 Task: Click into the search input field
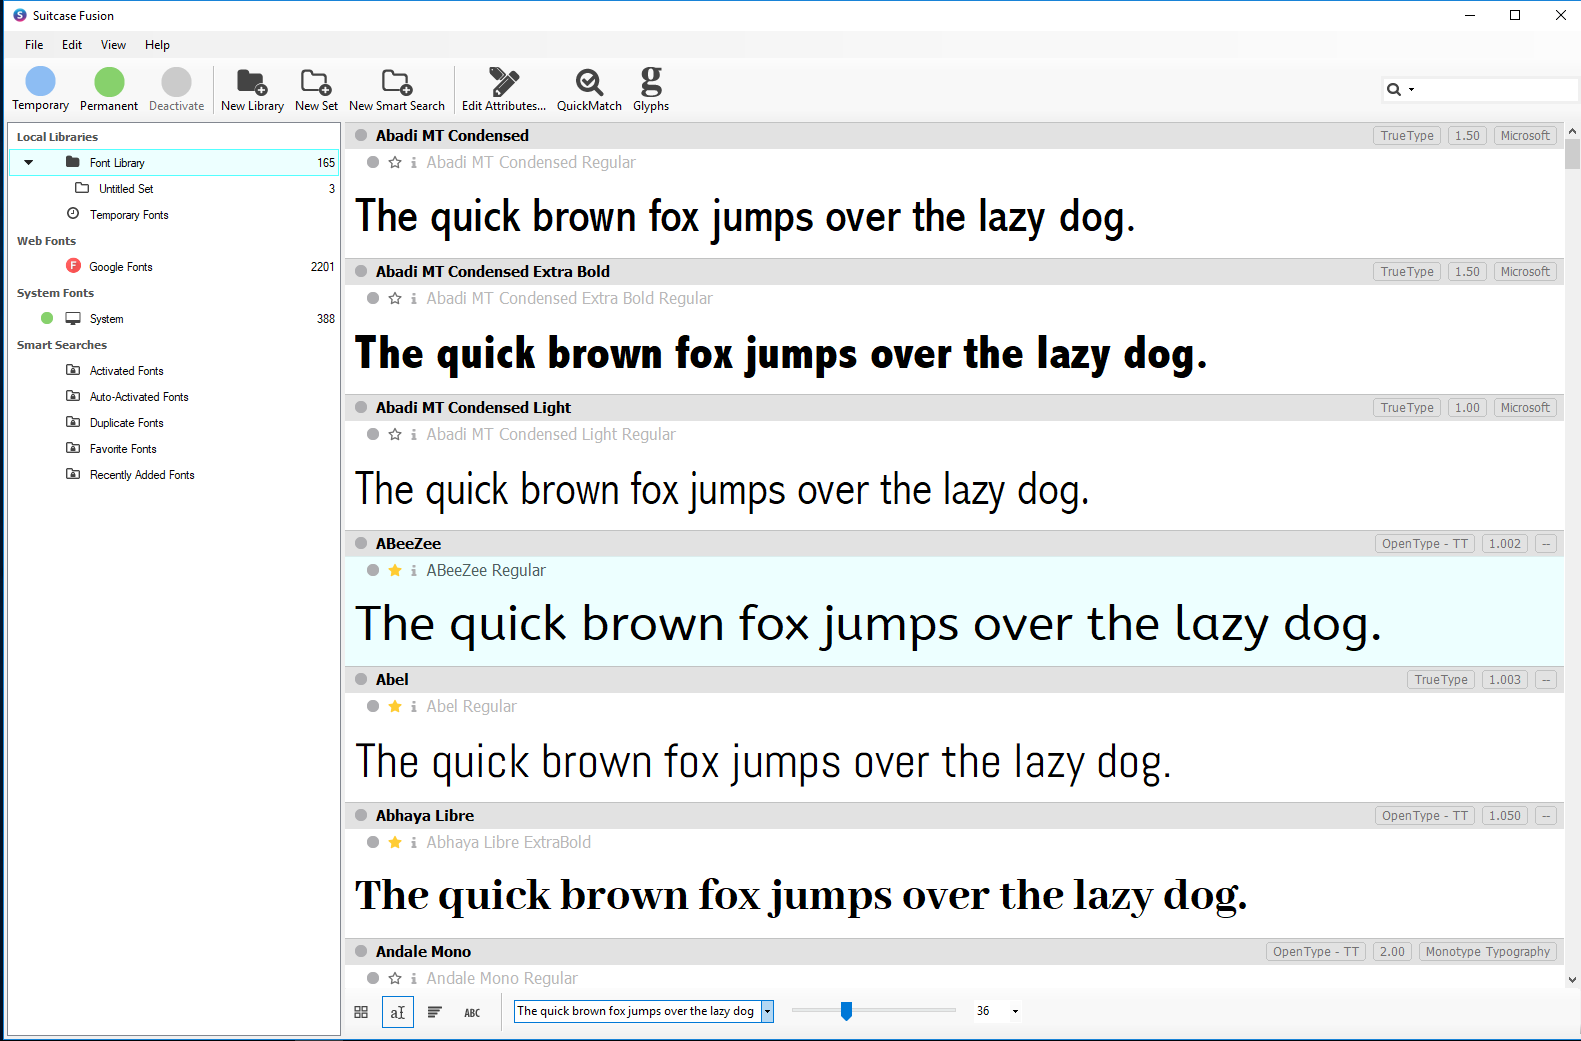(x=1497, y=90)
